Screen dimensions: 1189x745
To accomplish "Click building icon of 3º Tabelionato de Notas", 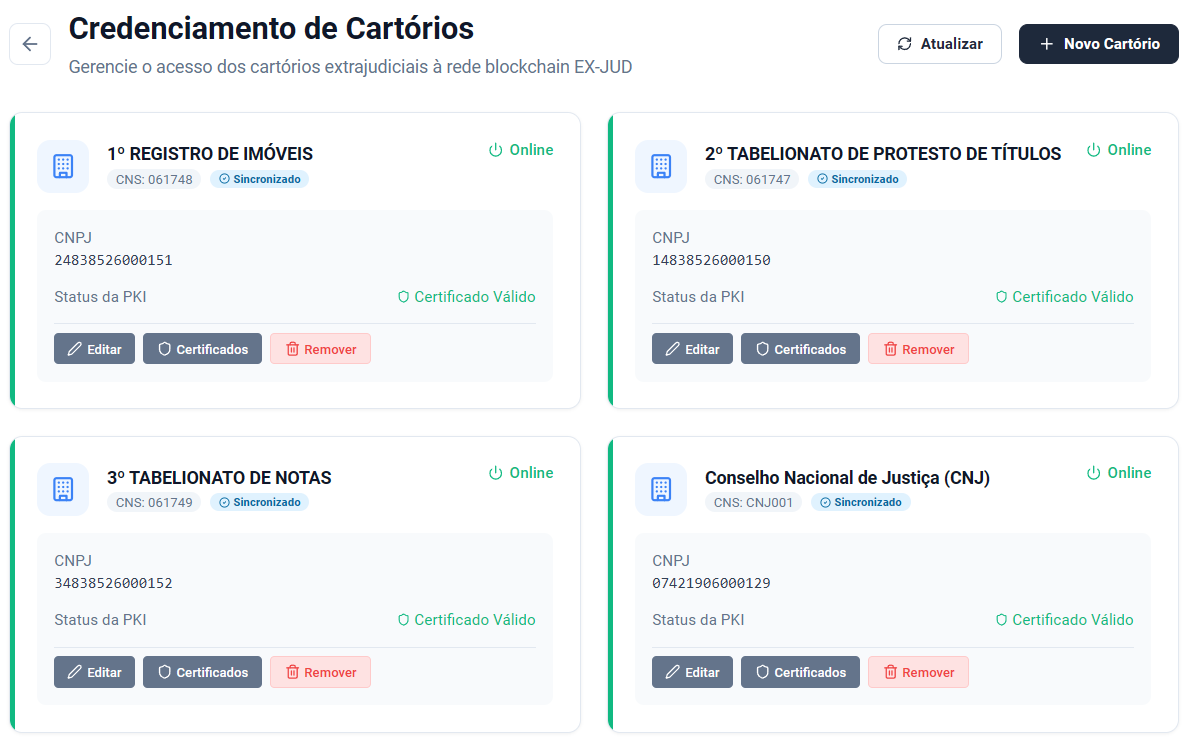I will click(63, 489).
